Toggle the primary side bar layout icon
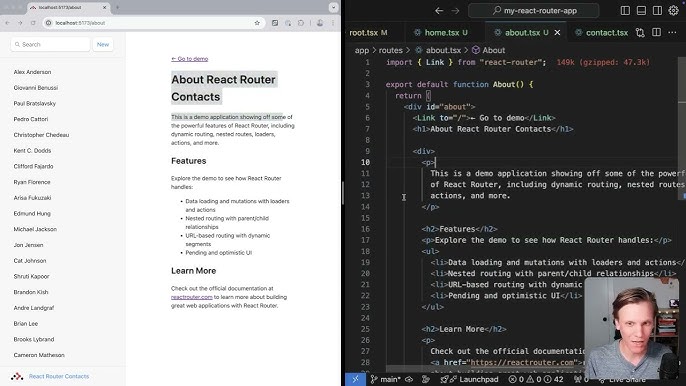 [x=625, y=11]
